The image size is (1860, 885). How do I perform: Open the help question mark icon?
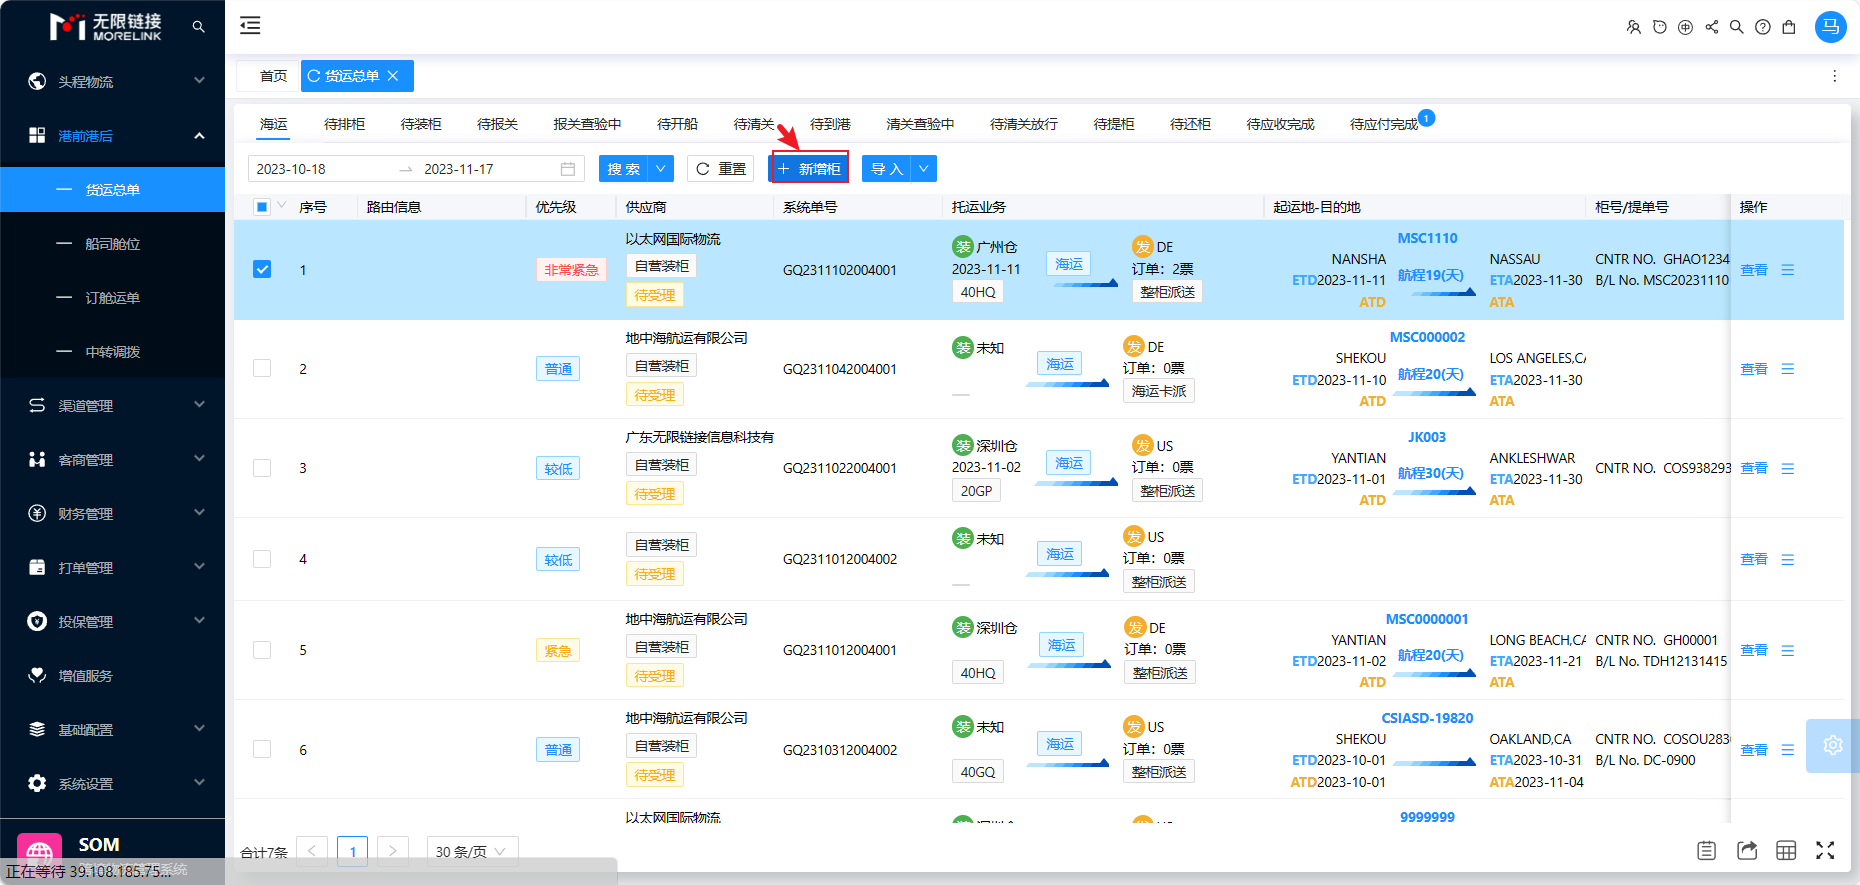(x=1763, y=27)
